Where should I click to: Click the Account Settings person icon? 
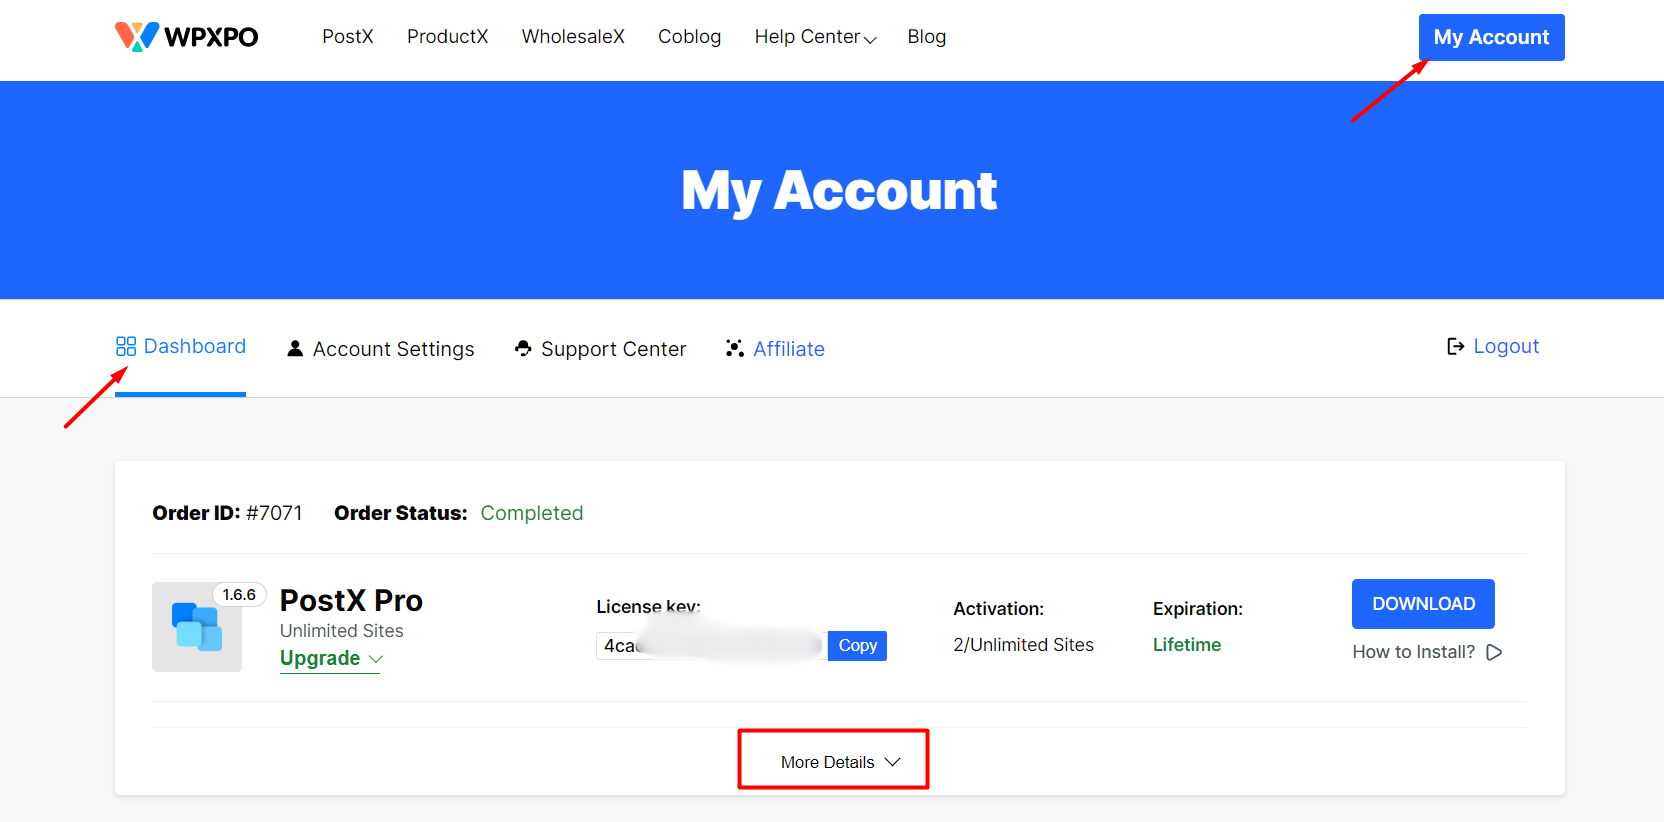295,348
